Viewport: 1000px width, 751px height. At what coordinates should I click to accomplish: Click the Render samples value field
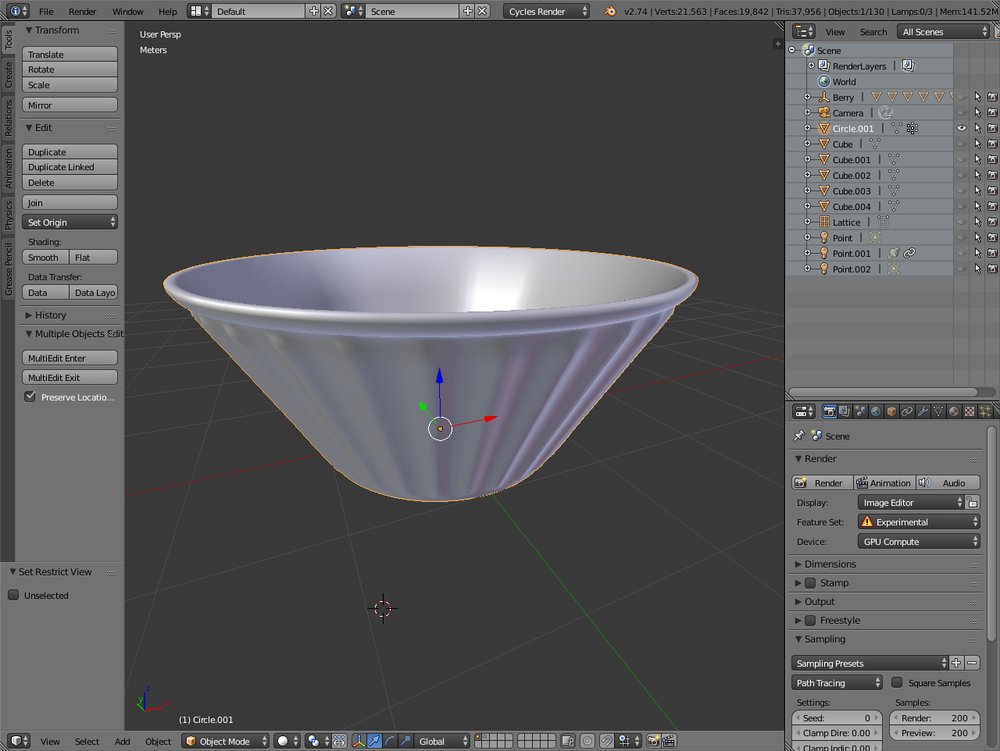click(x=935, y=718)
